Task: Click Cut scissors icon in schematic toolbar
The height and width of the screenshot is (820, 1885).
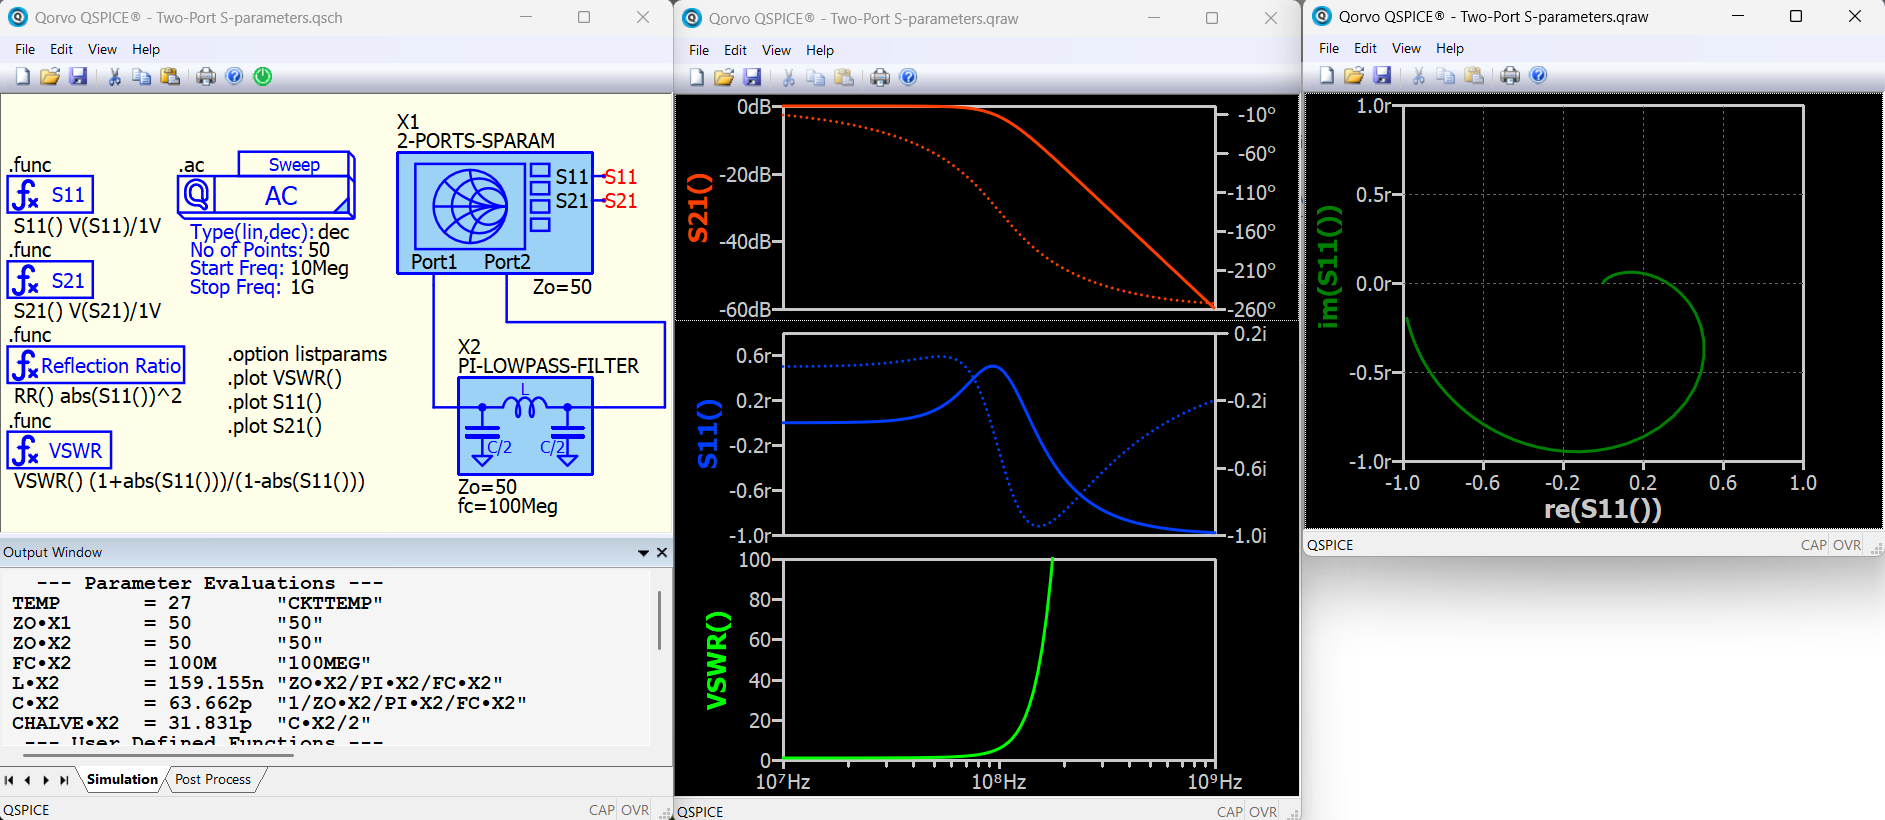Action: pos(114,76)
